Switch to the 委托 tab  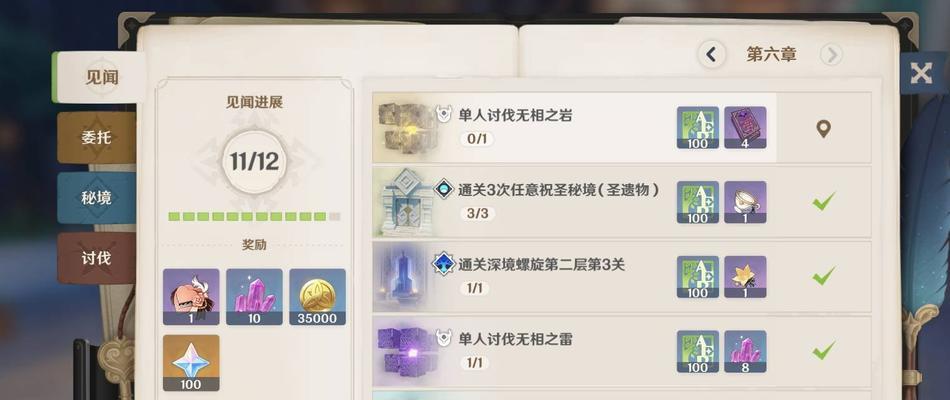[x=96, y=138]
